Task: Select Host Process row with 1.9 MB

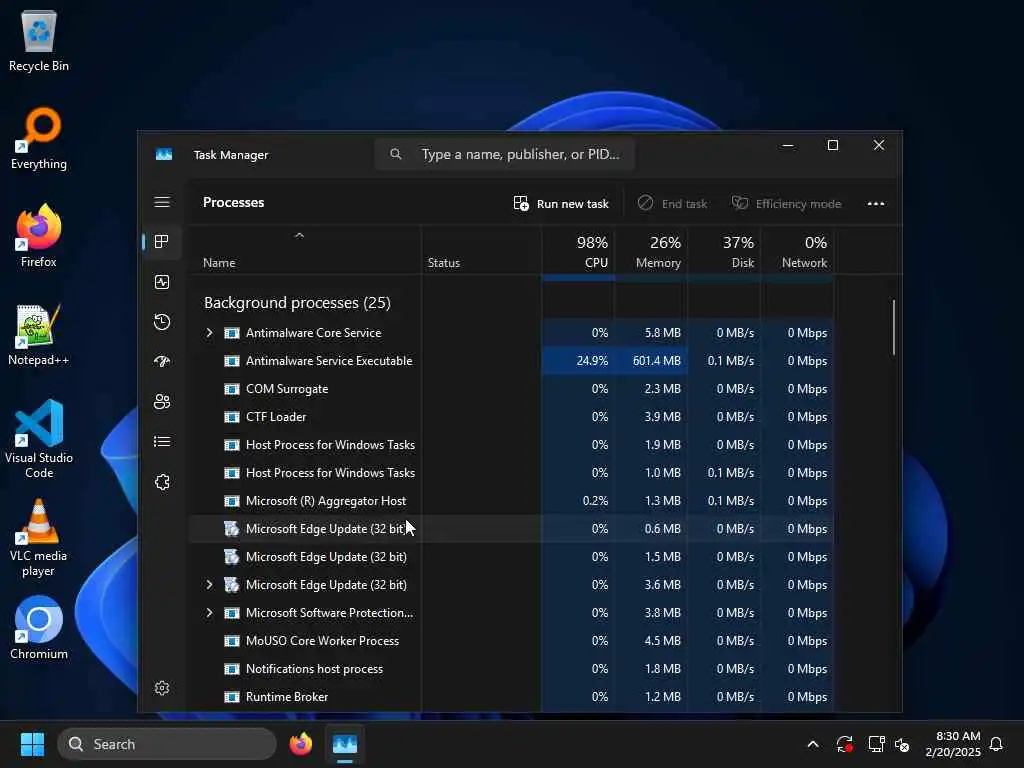Action: [x=511, y=445]
